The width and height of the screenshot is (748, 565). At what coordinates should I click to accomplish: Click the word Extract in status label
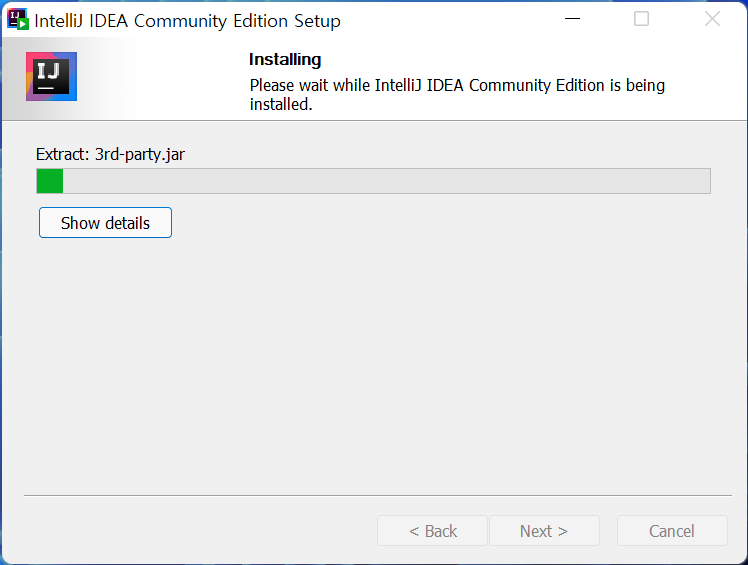(61, 154)
